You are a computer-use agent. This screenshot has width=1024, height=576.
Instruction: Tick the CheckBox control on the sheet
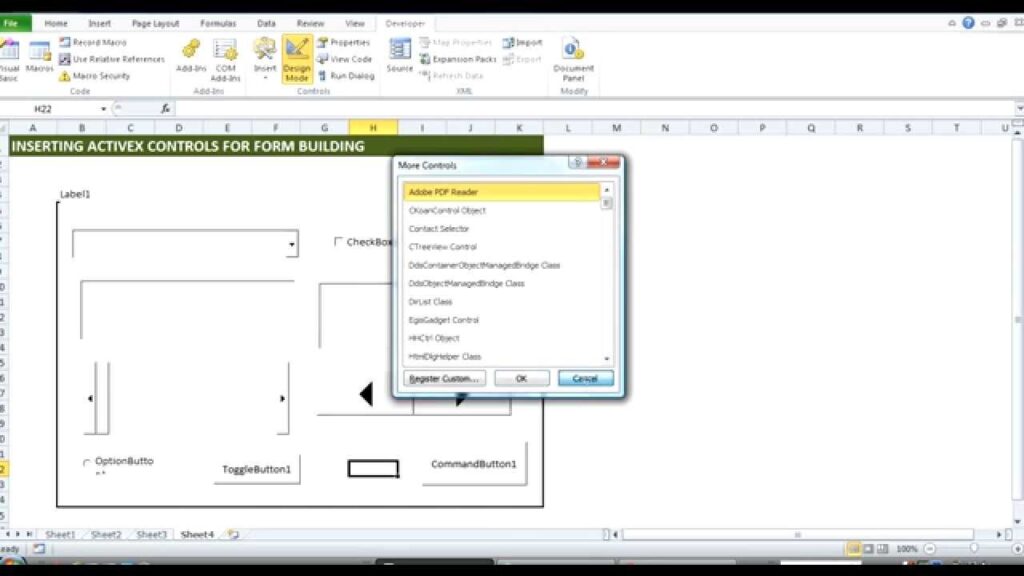coord(338,242)
